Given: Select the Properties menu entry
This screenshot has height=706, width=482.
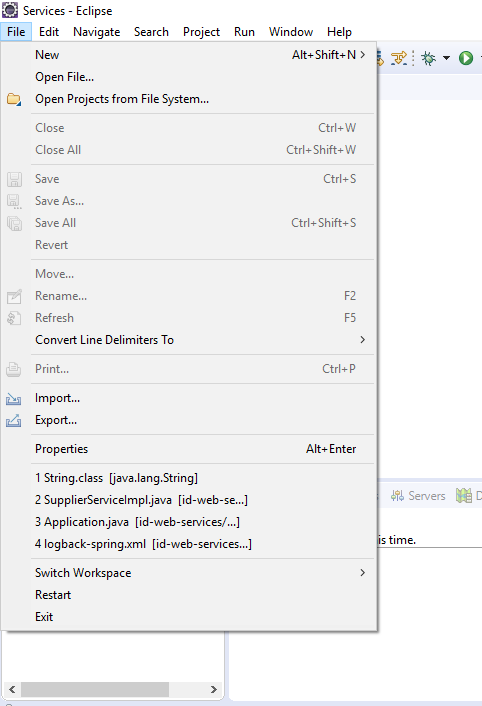Looking at the screenshot, I should pyautogui.click(x=189, y=449).
